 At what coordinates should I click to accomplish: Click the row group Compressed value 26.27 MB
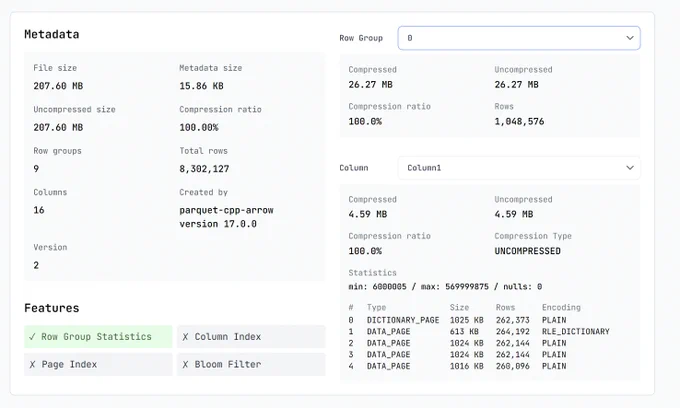tap(370, 85)
